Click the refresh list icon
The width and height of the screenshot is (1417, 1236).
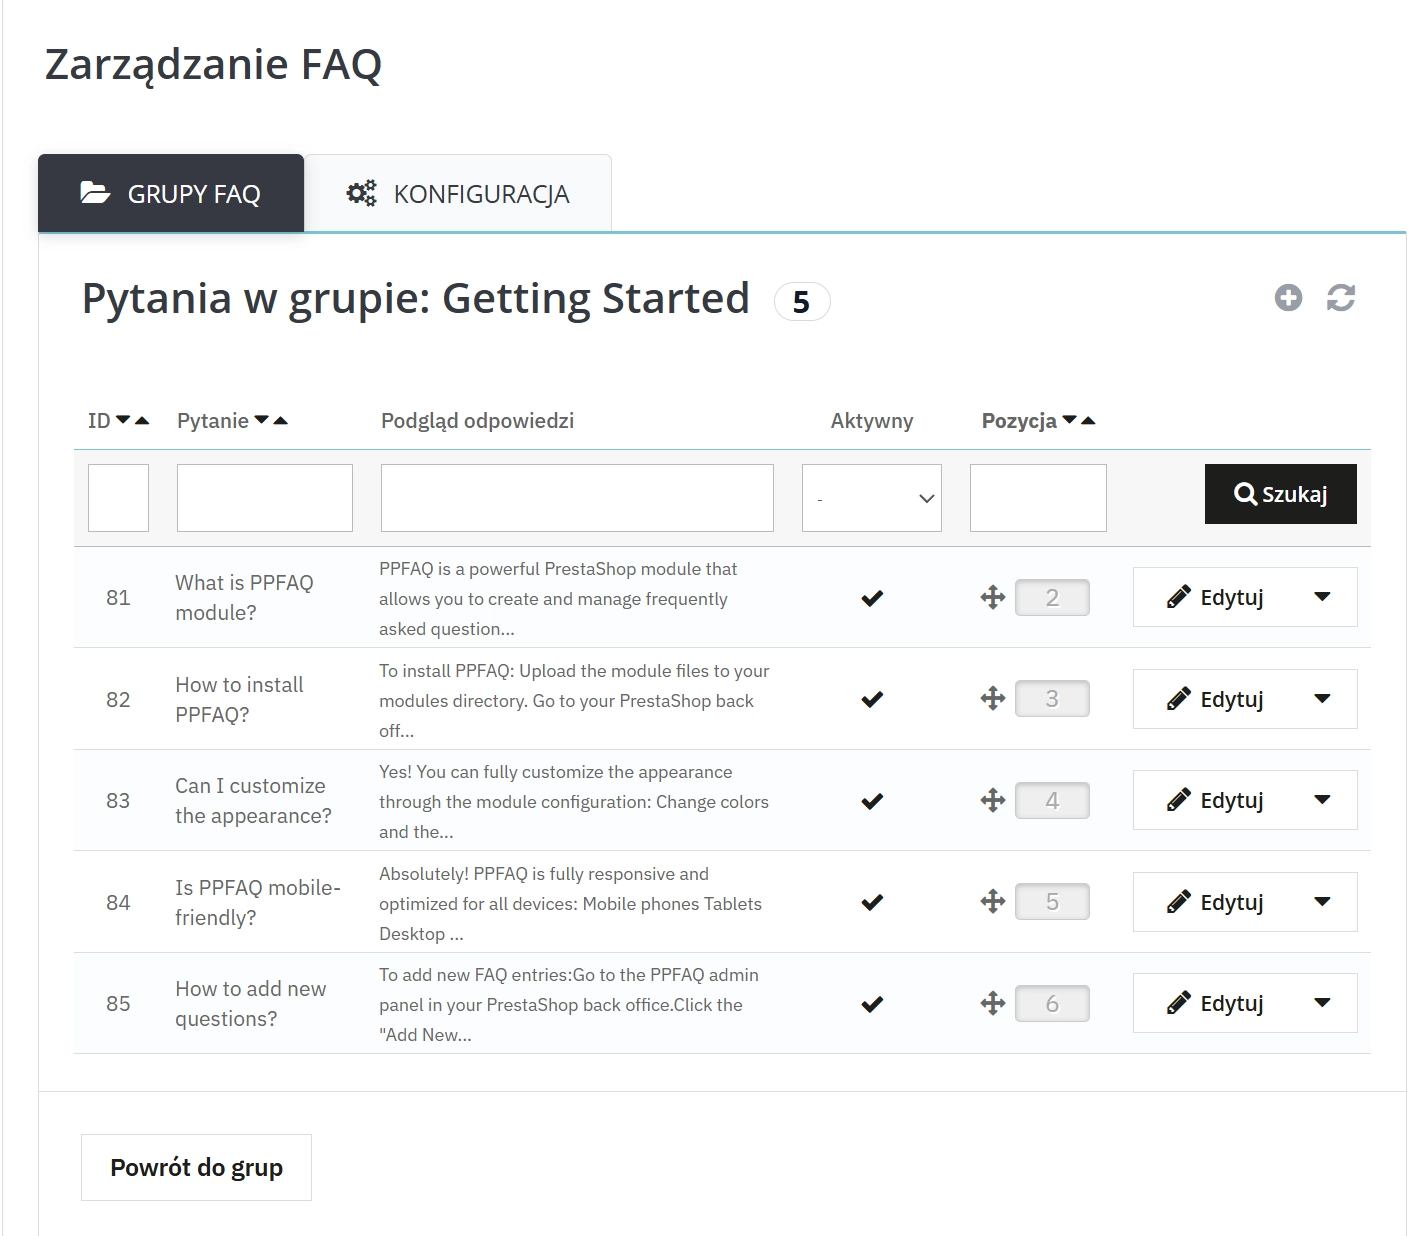1341,297
